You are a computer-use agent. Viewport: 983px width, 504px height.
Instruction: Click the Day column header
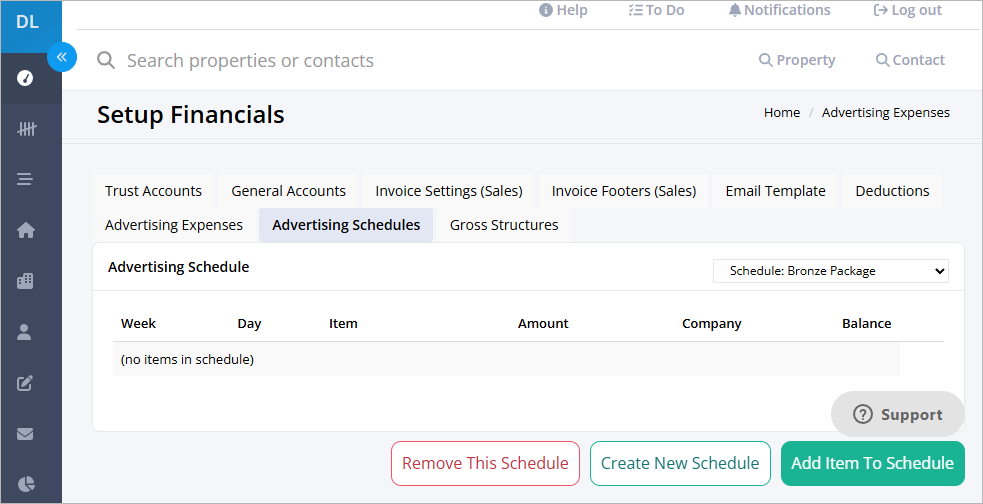(x=249, y=323)
